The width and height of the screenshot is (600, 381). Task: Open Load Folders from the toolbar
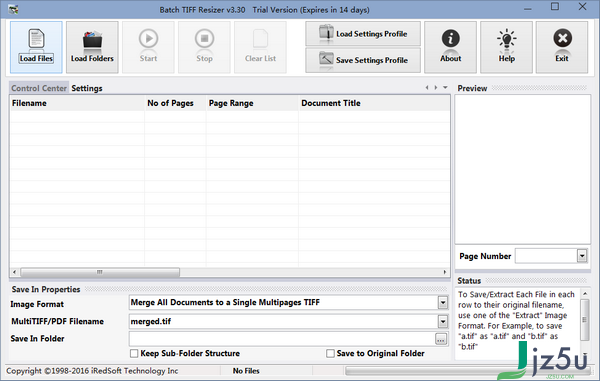(92, 47)
